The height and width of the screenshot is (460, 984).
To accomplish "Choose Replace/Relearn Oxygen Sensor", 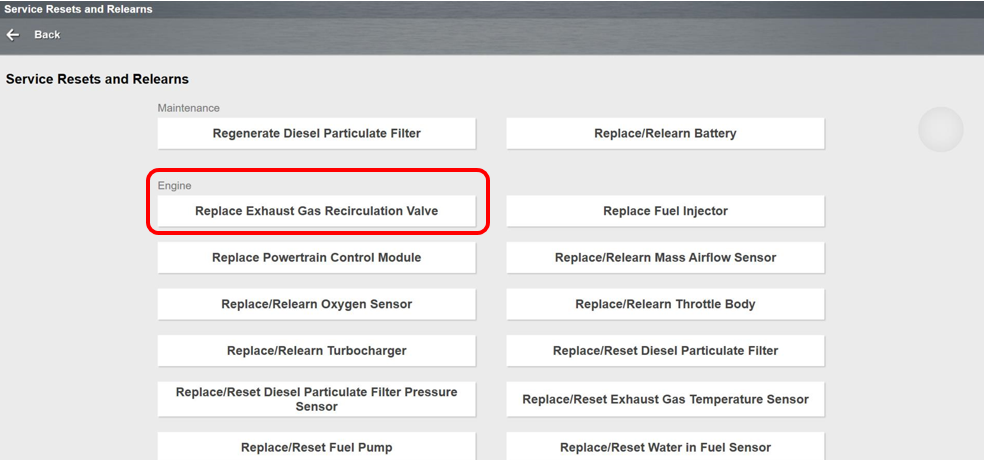I will point(316,304).
